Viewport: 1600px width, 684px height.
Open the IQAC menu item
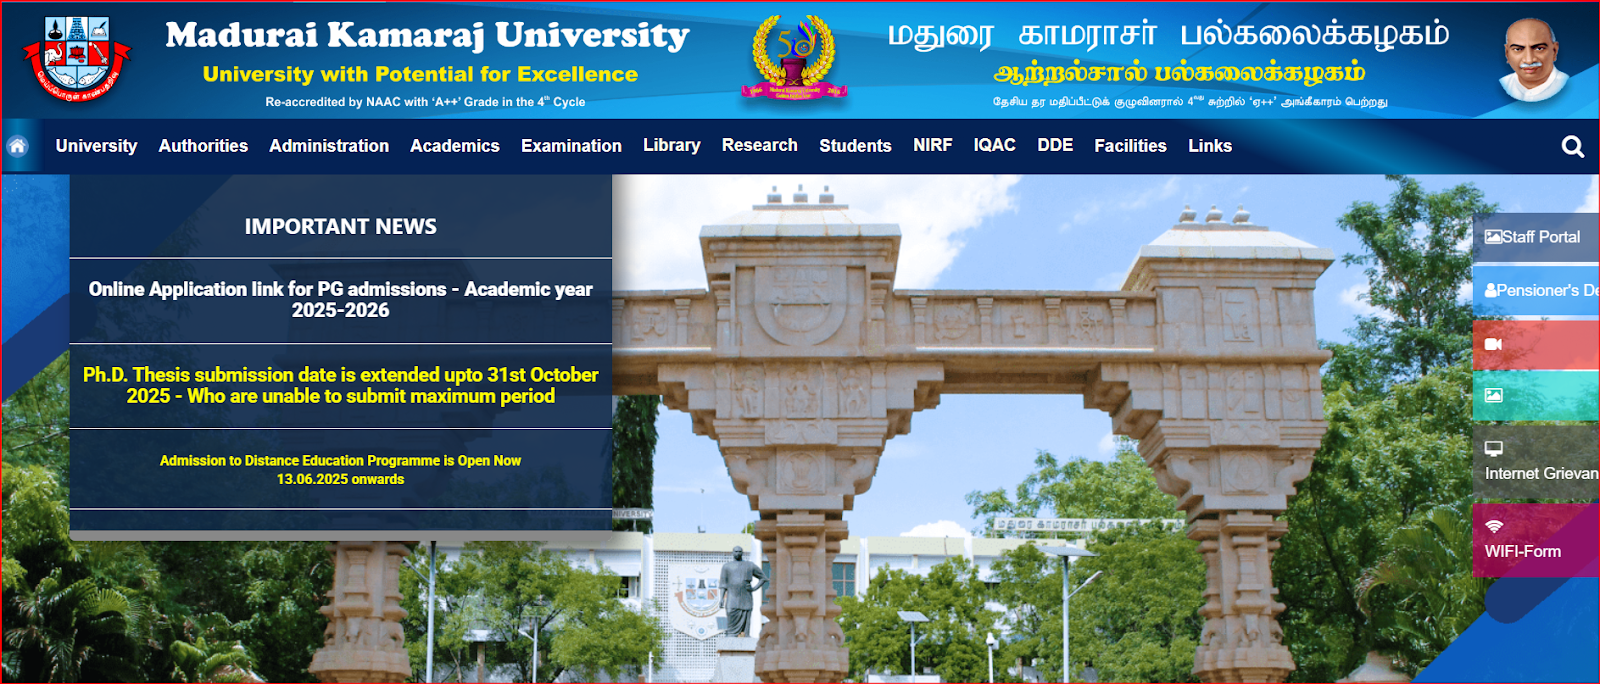coord(995,146)
